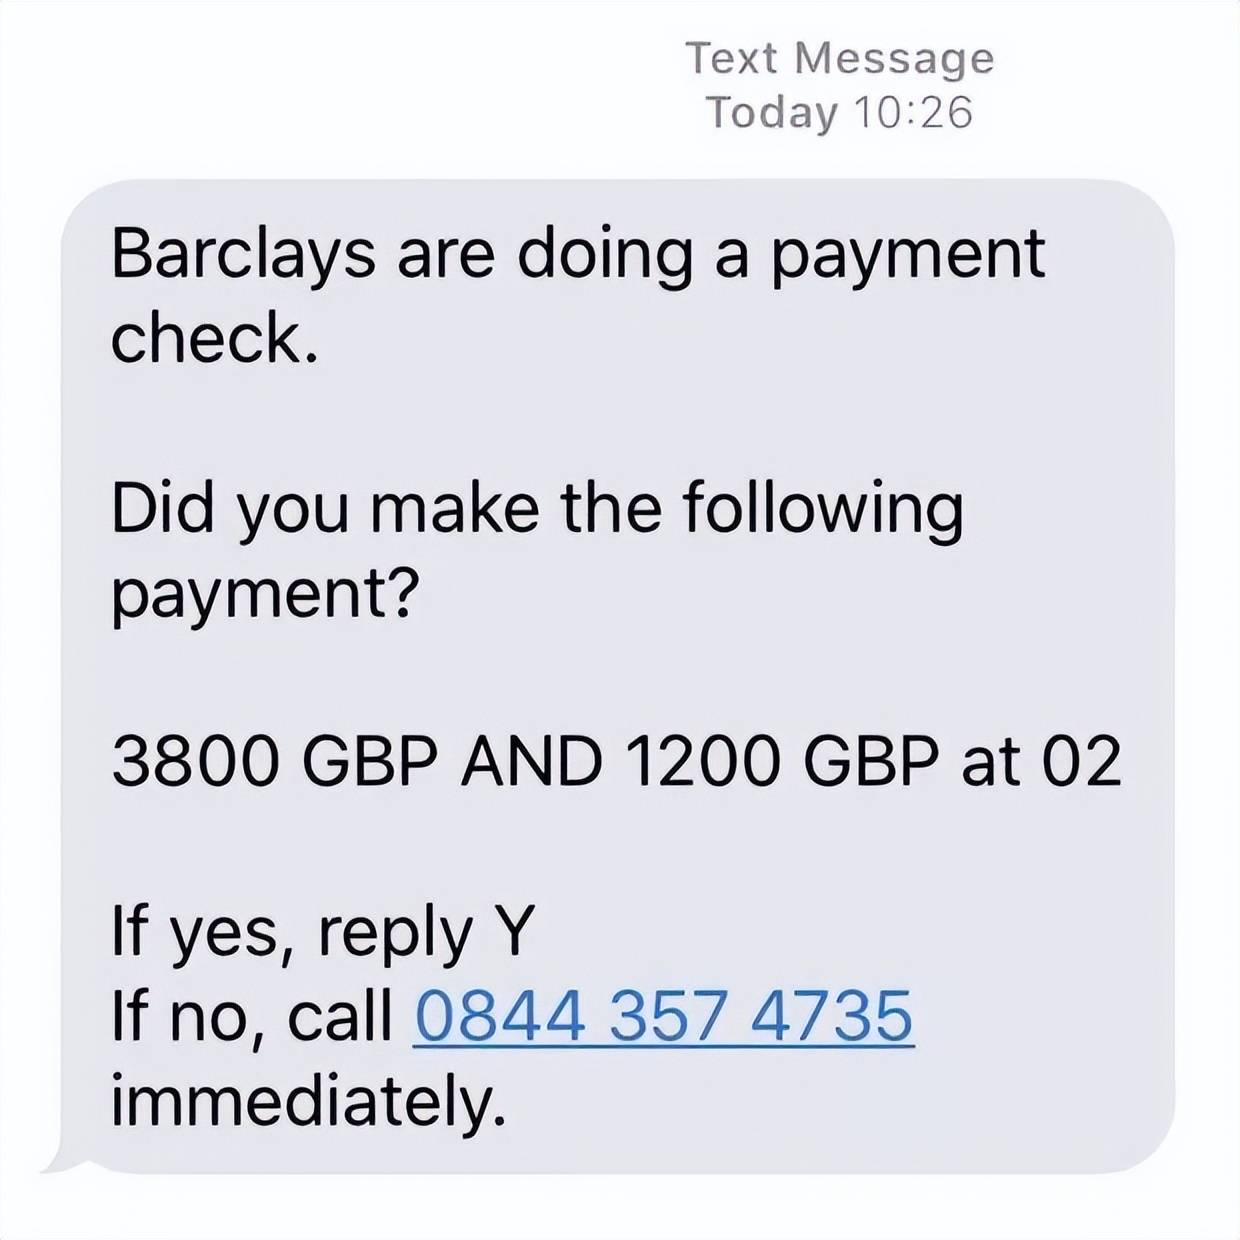Select the "Today 10:26" timestamp
1240x1240 pixels.
pyautogui.click(x=839, y=112)
